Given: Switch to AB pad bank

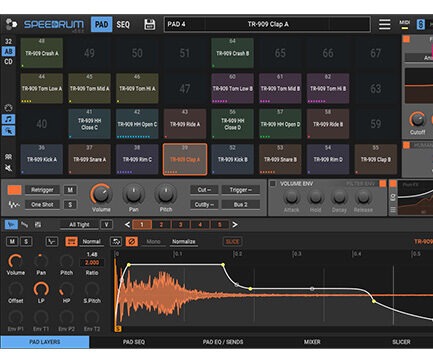Looking at the screenshot, I should click(x=8, y=51).
